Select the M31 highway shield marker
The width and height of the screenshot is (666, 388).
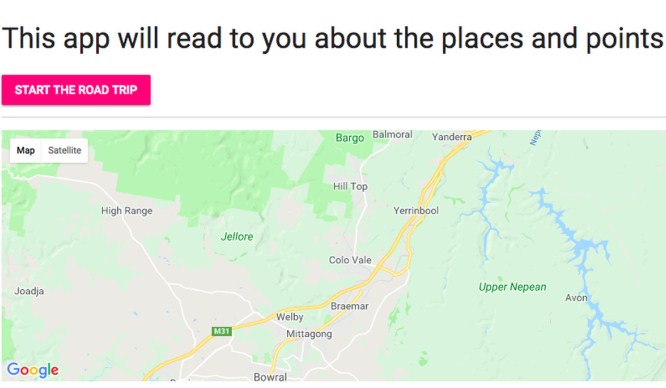pos(222,331)
